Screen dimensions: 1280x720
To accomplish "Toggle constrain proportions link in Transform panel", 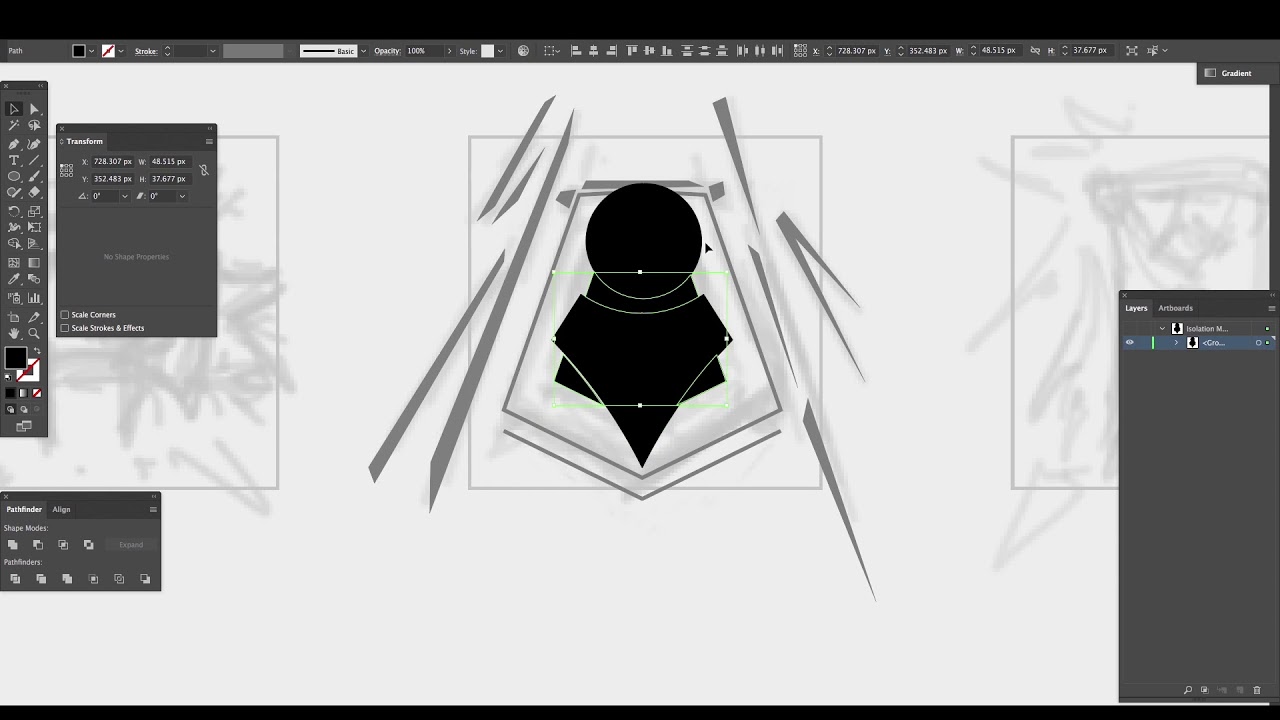I will point(204,170).
